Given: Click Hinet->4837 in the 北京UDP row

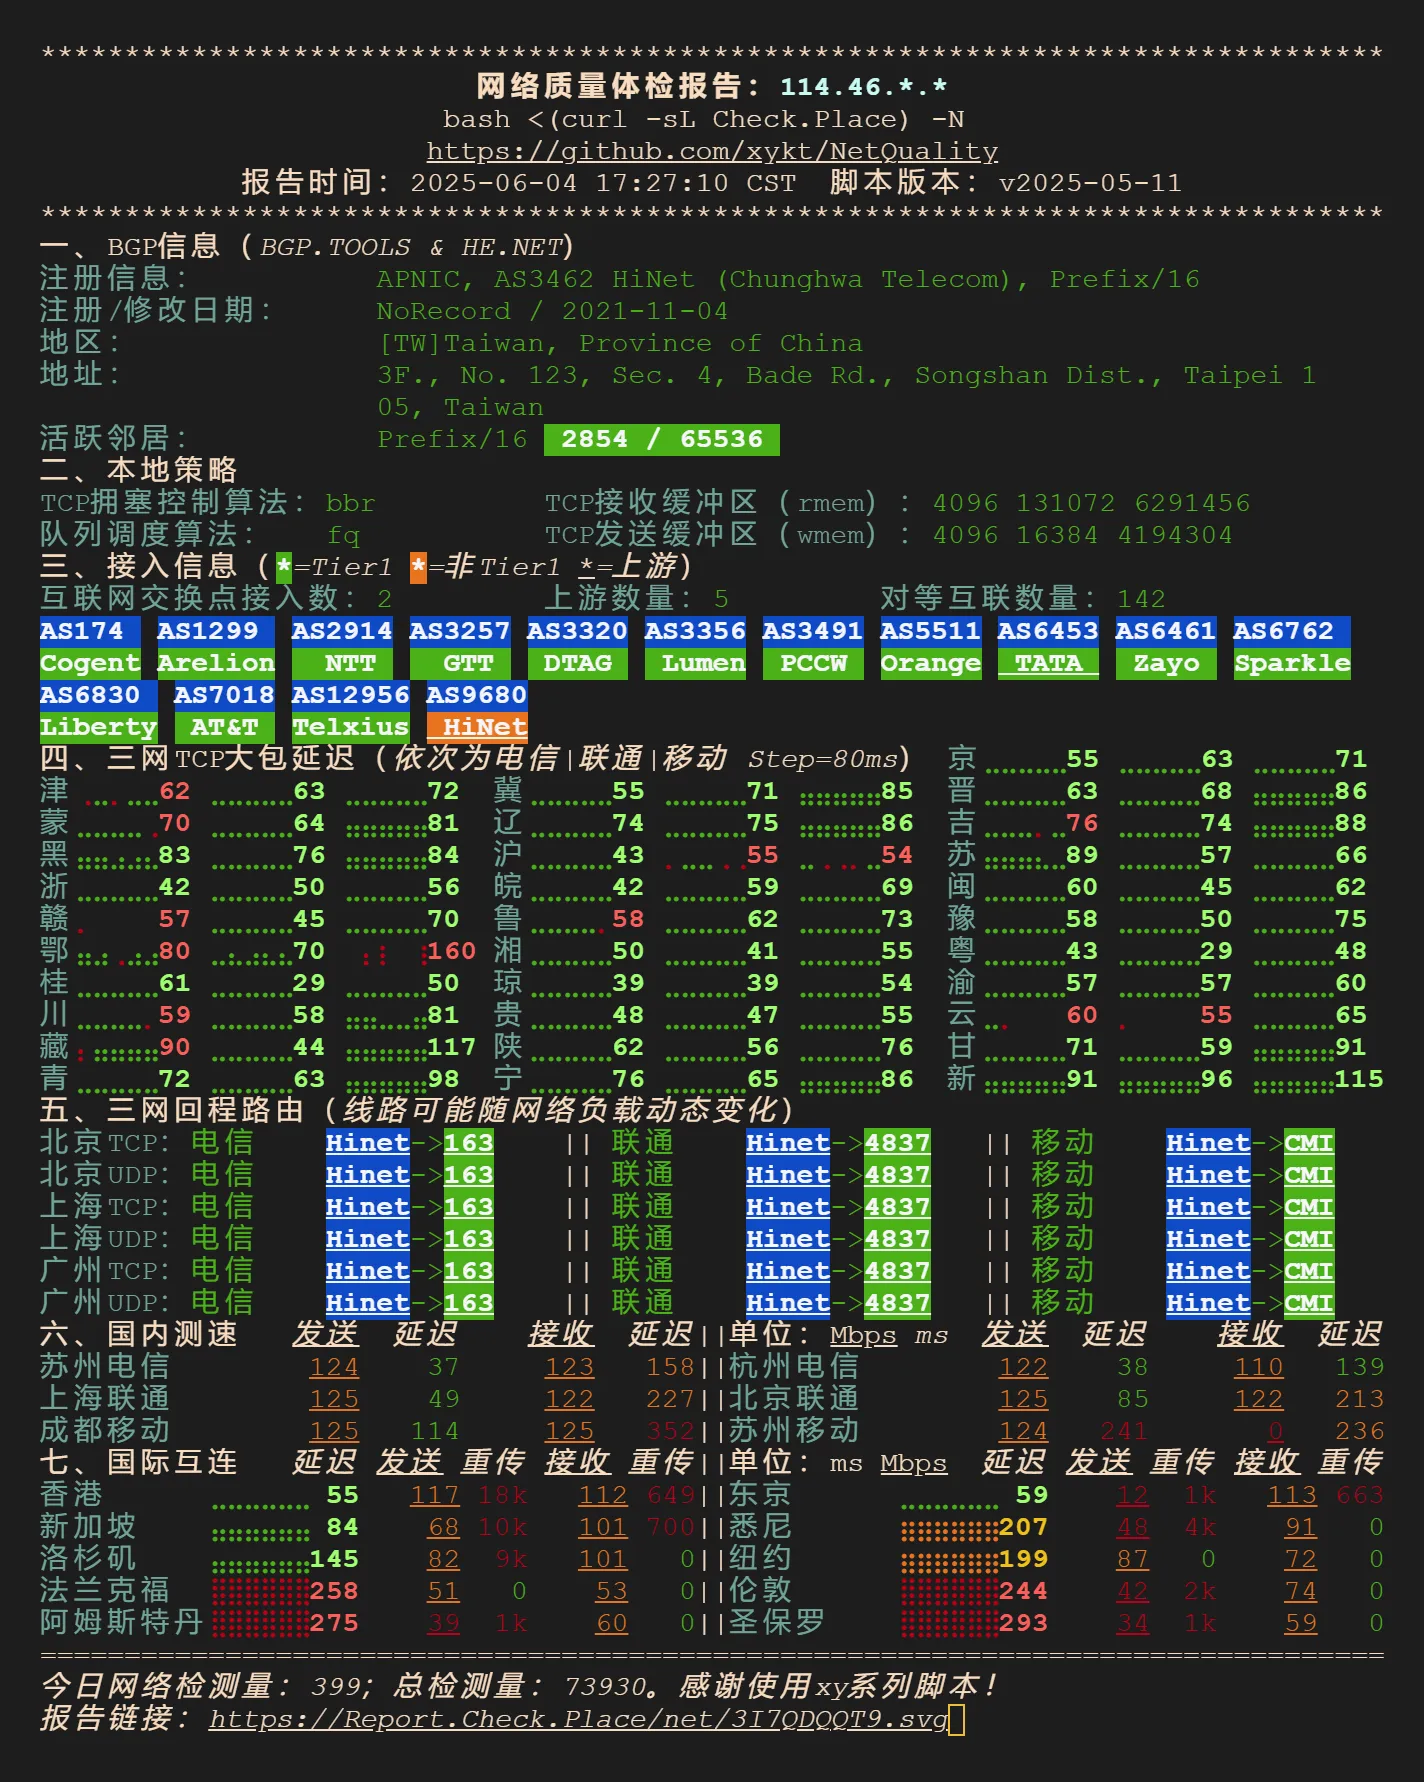Looking at the screenshot, I should [x=838, y=1175].
